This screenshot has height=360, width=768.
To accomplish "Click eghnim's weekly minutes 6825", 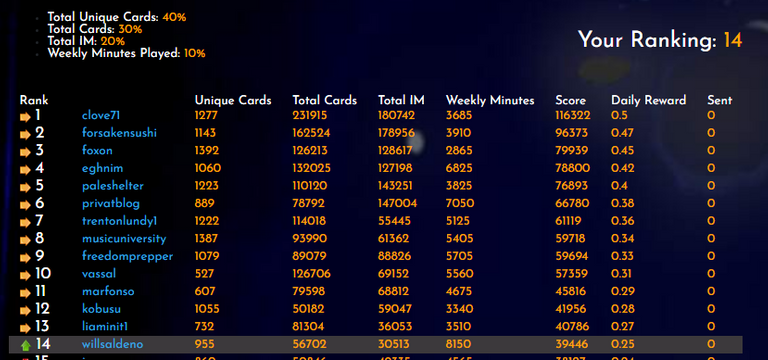I will [x=459, y=168].
